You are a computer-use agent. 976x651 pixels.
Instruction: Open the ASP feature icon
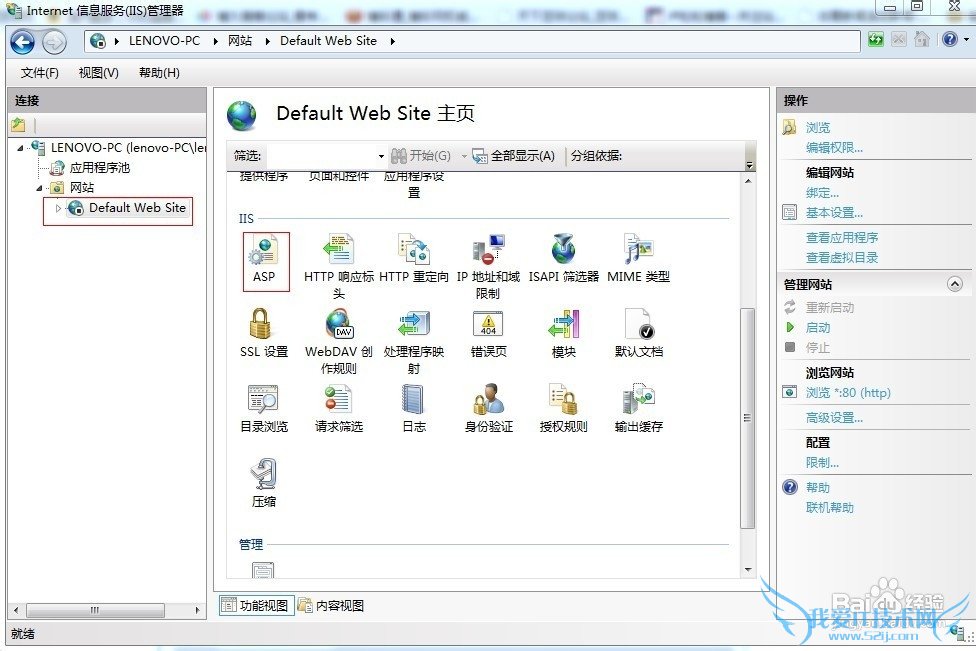[x=266, y=261]
